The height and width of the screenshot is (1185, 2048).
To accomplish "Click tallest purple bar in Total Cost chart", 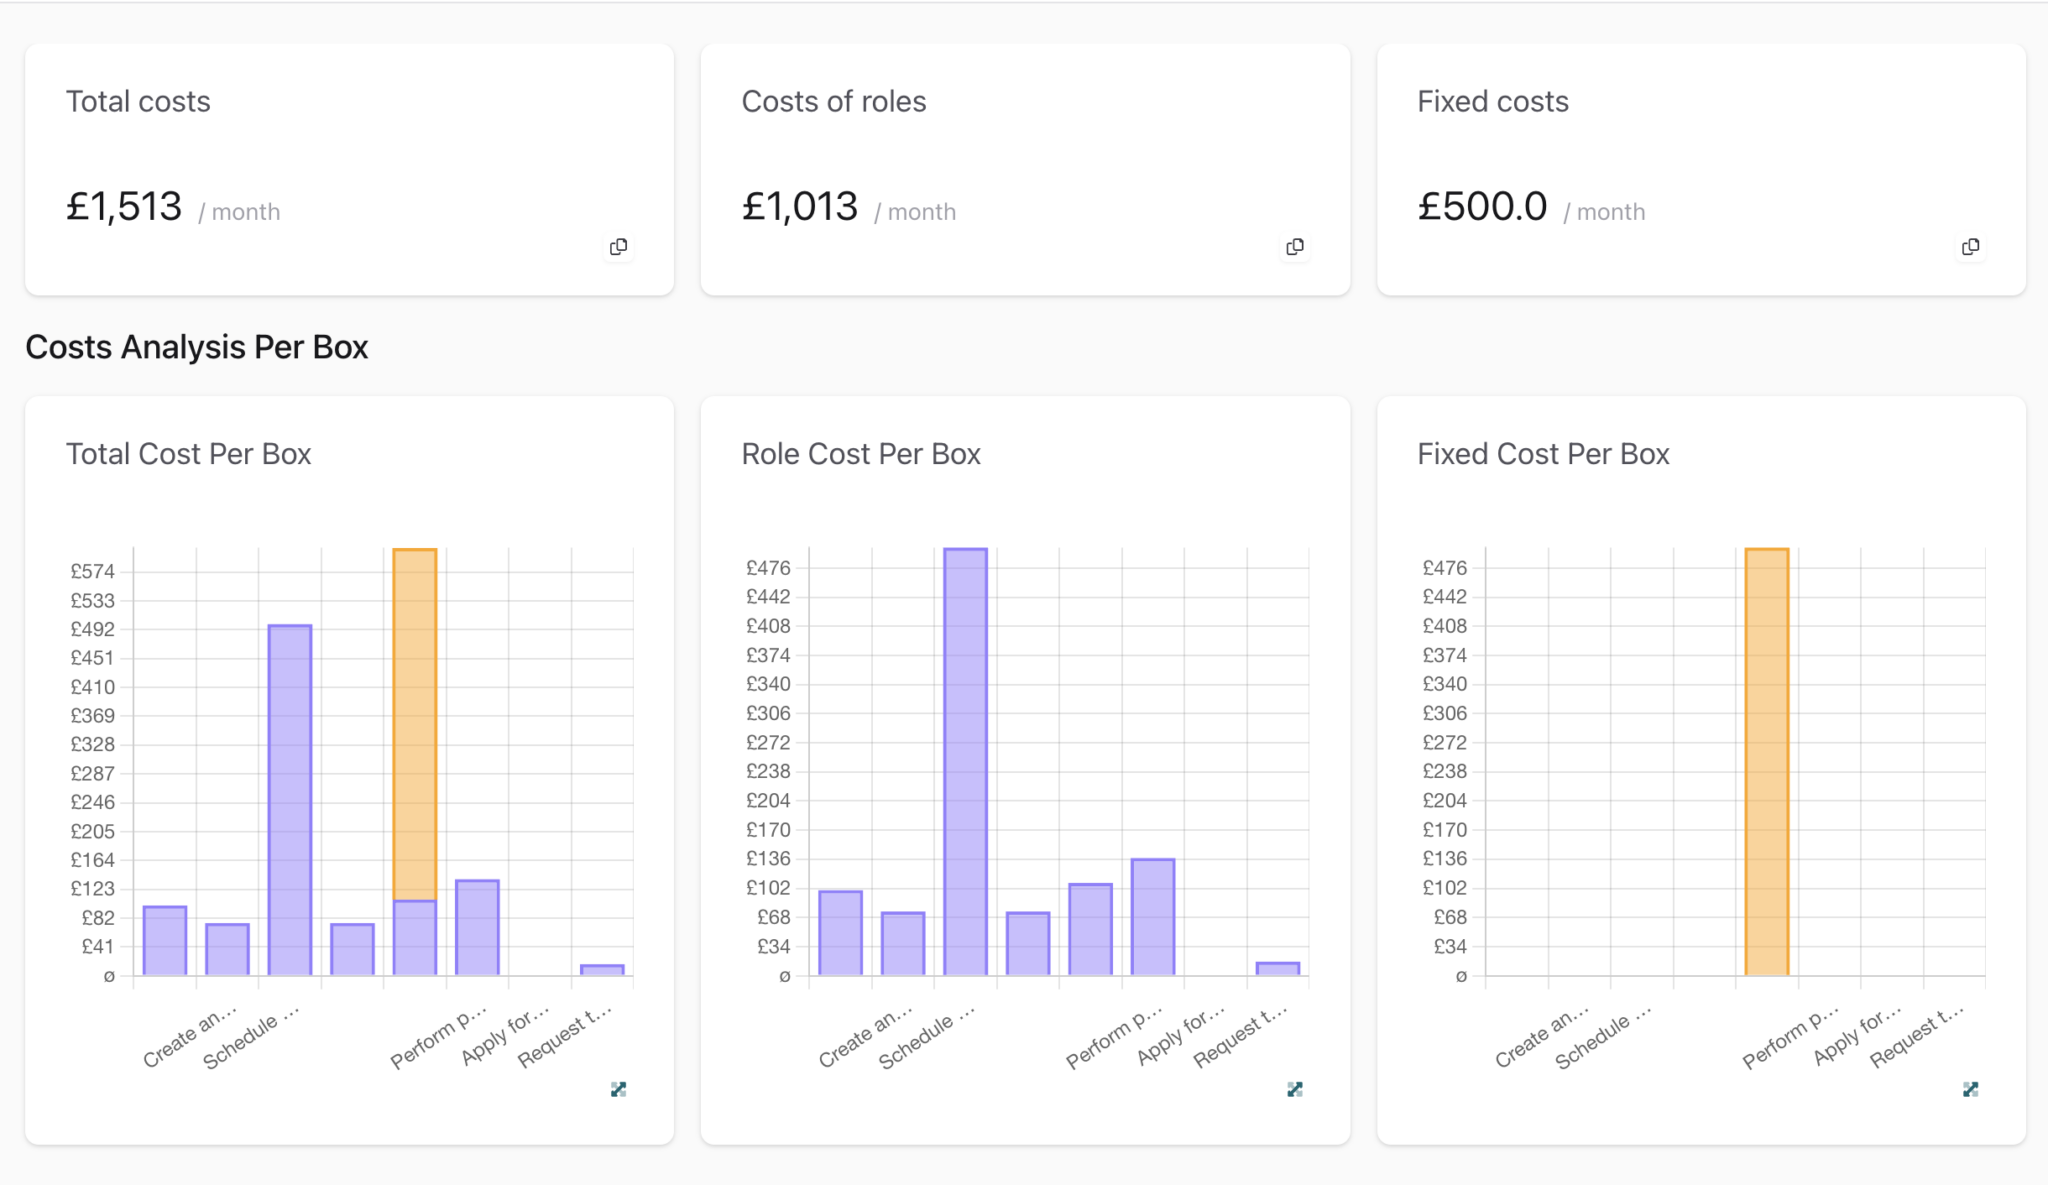I will (290, 800).
